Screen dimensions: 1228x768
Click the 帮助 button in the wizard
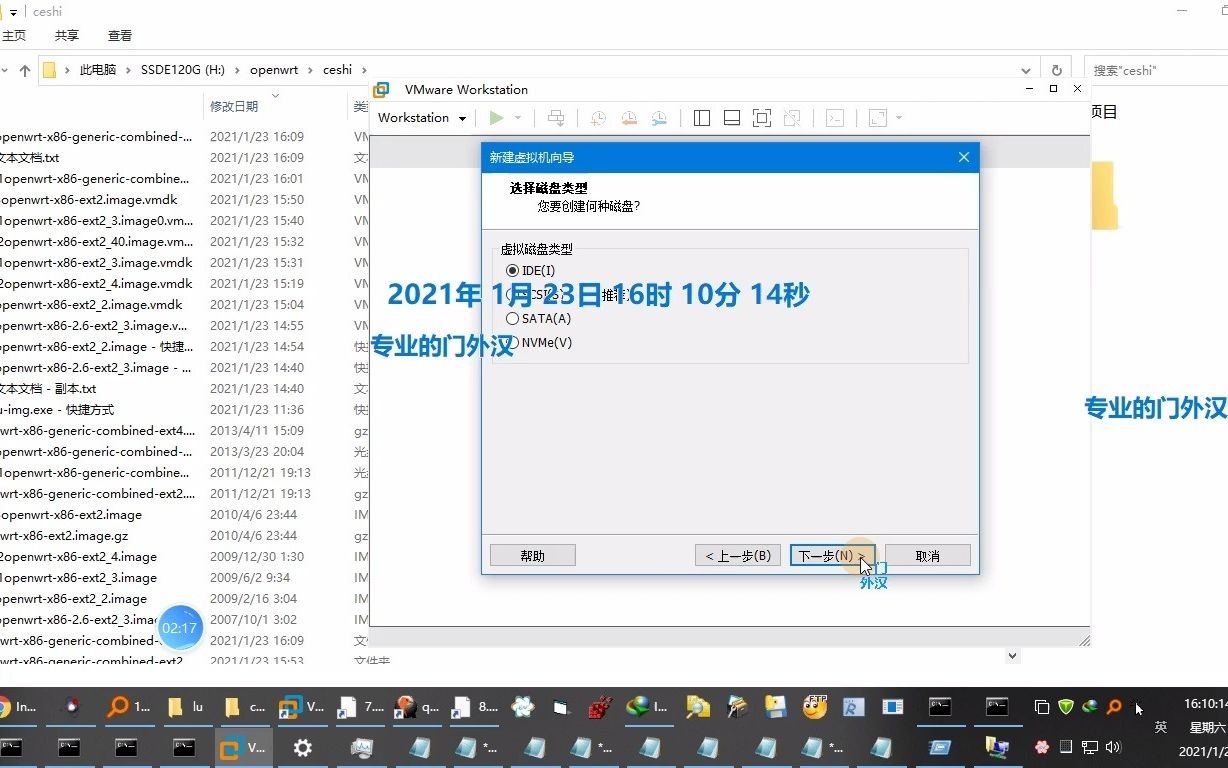[x=533, y=556]
